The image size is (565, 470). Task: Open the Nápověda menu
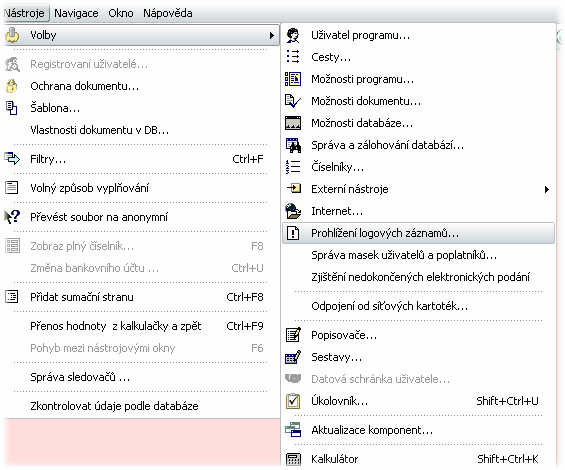click(168, 13)
